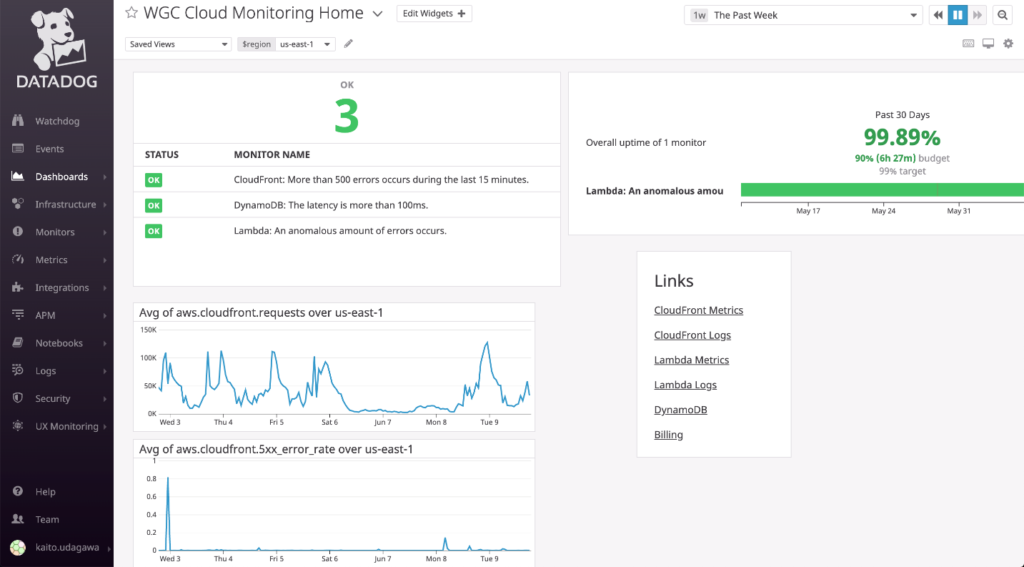Image resolution: width=1024 pixels, height=567 pixels.
Task: Click the TV mode monitor icon
Action: pyautogui.click(x=988, y=44)
